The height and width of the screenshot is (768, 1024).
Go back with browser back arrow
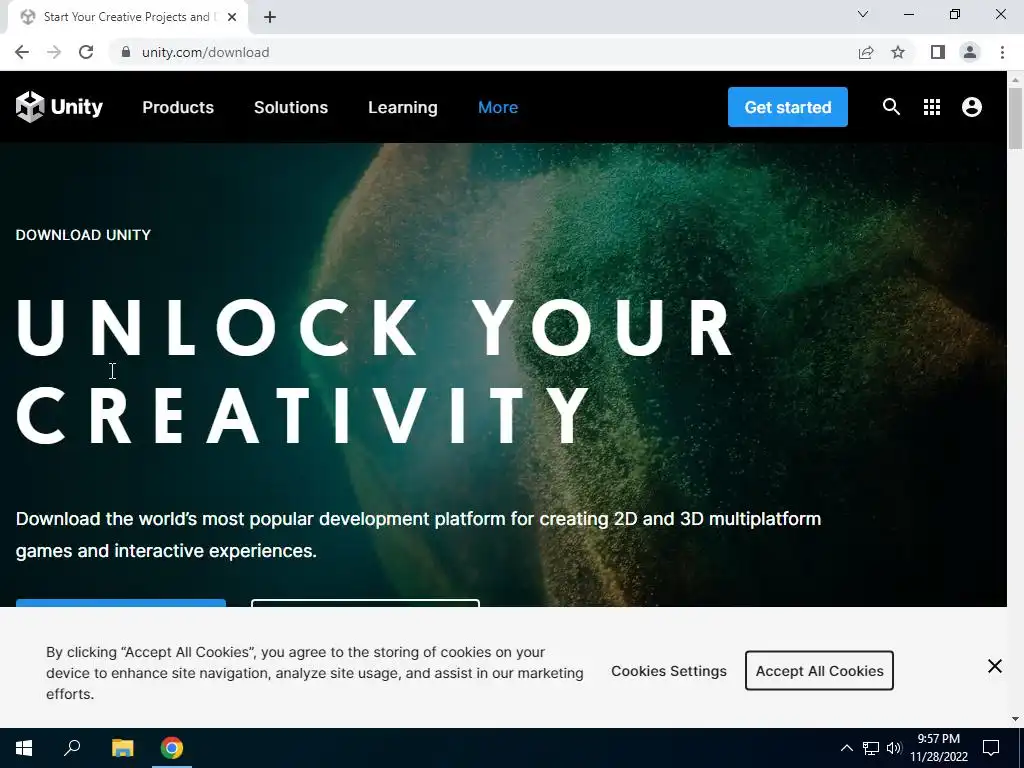point(22,52)
